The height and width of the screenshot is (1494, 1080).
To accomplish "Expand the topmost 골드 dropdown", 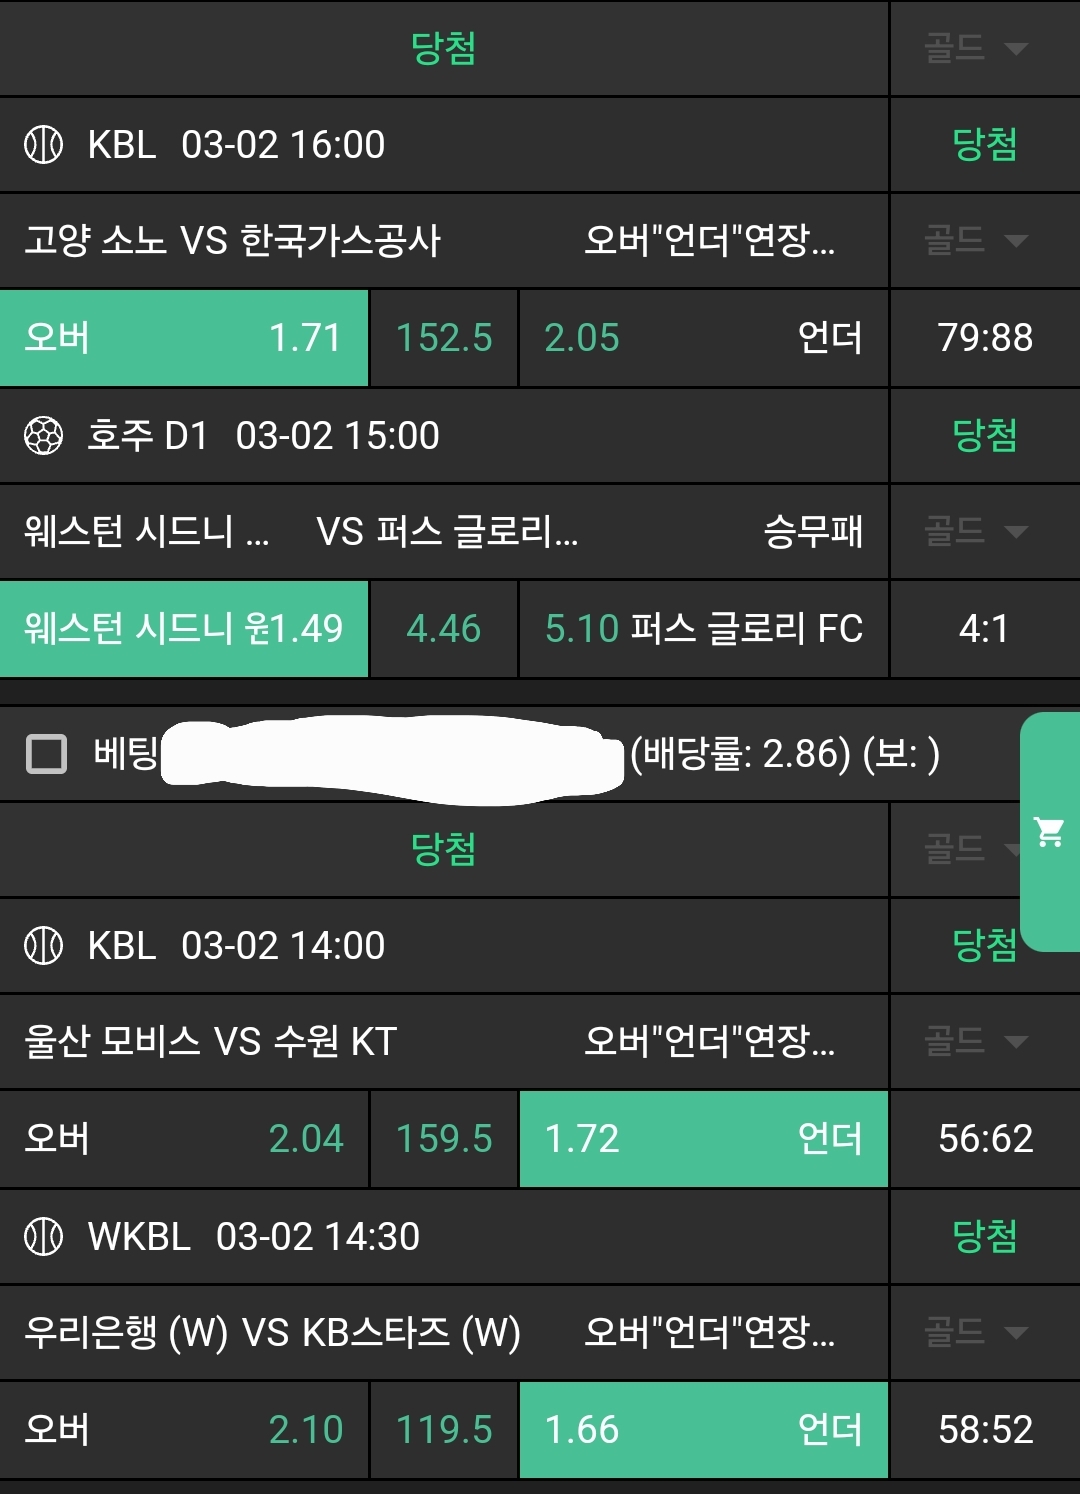I will [975, 48].
